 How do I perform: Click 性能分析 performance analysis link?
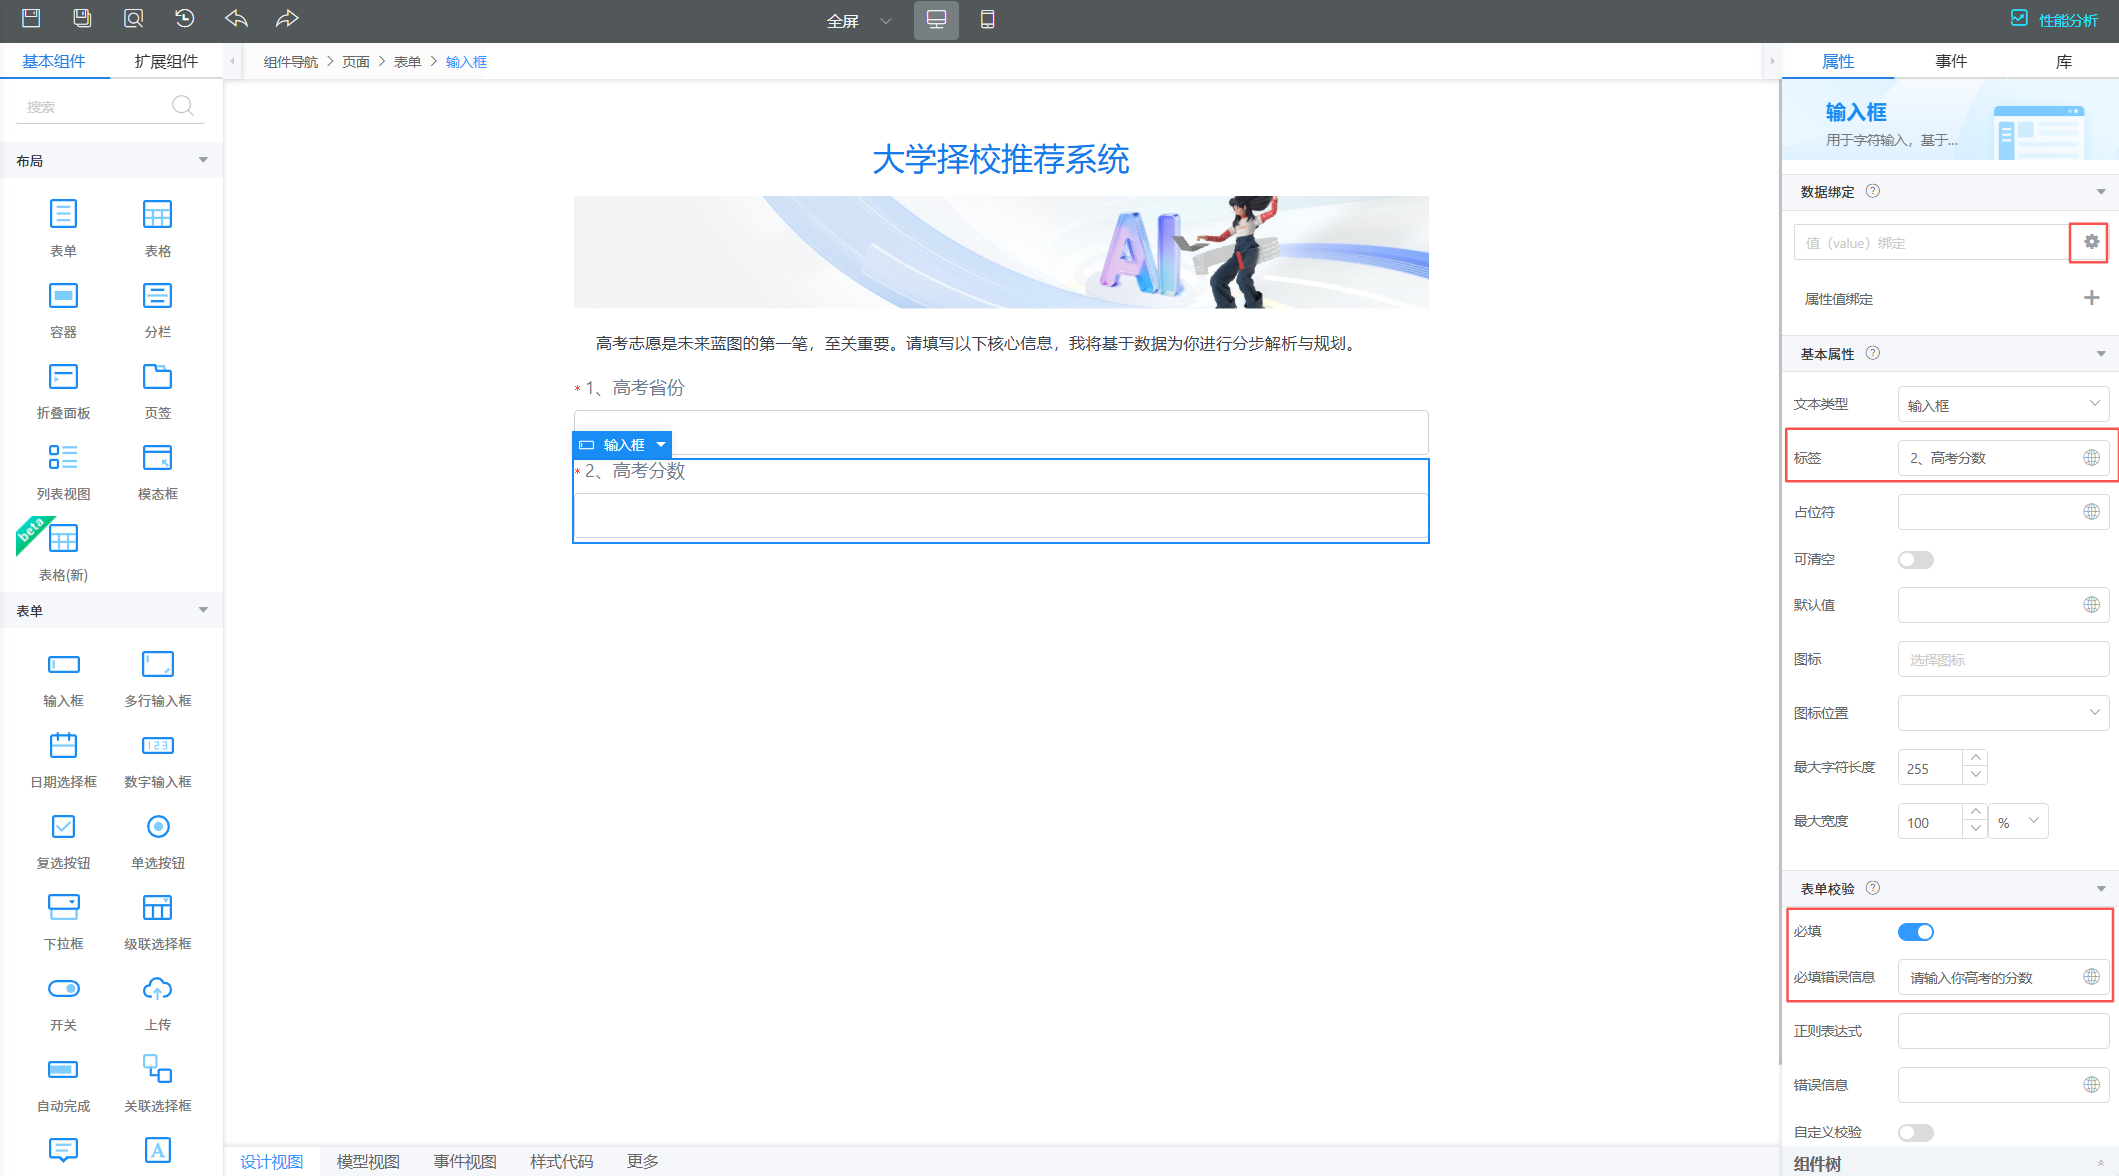click(2067, 20)
